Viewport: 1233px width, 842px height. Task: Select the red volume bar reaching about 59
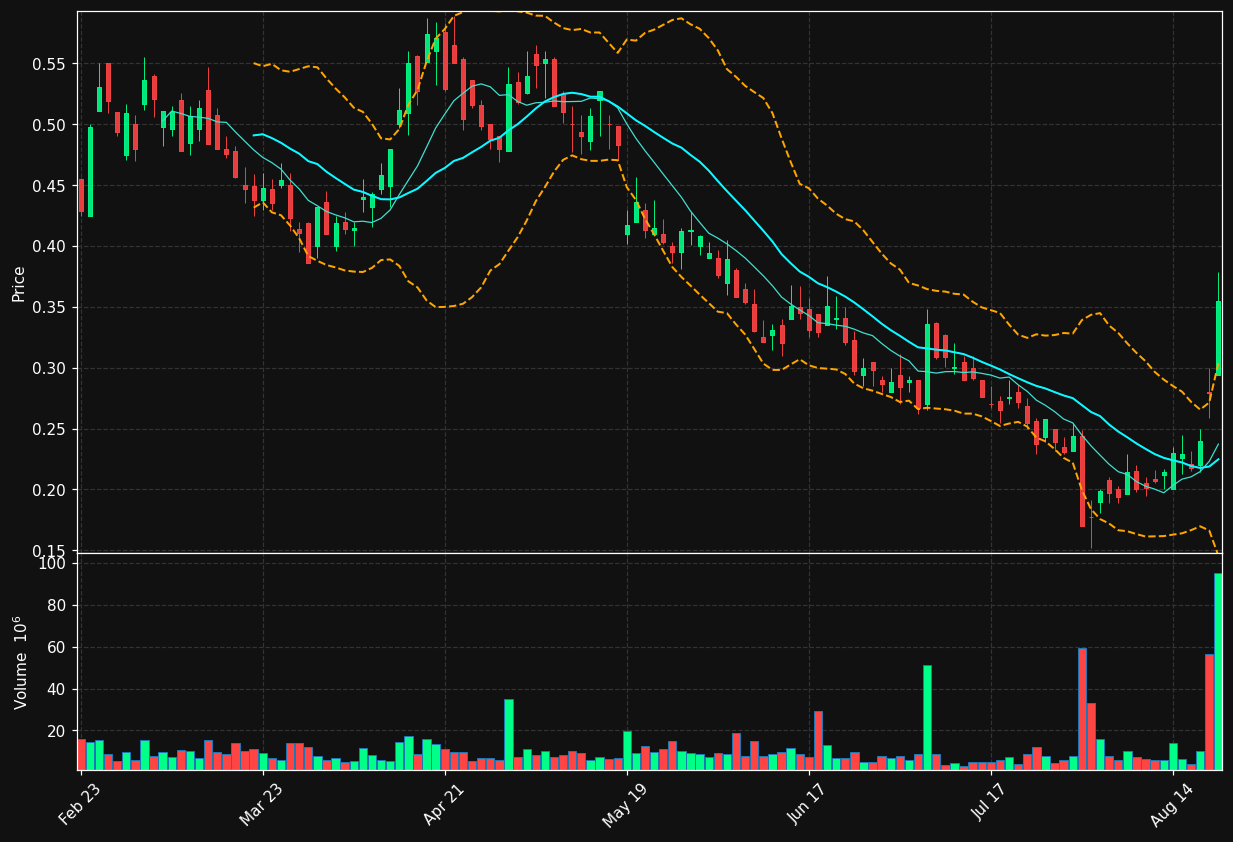(1082, 709)
